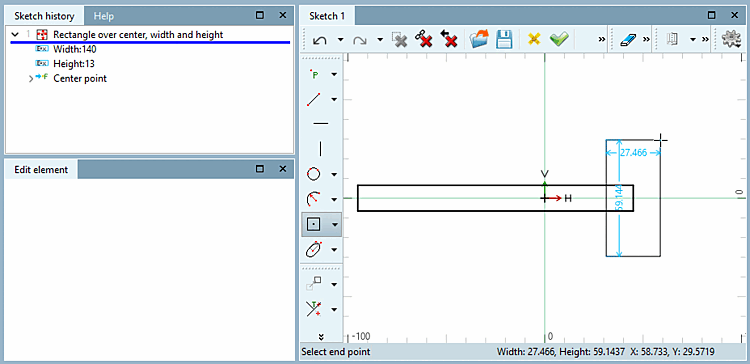This screenshot has width=750, height=364.
Task: Select Rectangle over center, width and height
Action: click(x=138, y=34)
